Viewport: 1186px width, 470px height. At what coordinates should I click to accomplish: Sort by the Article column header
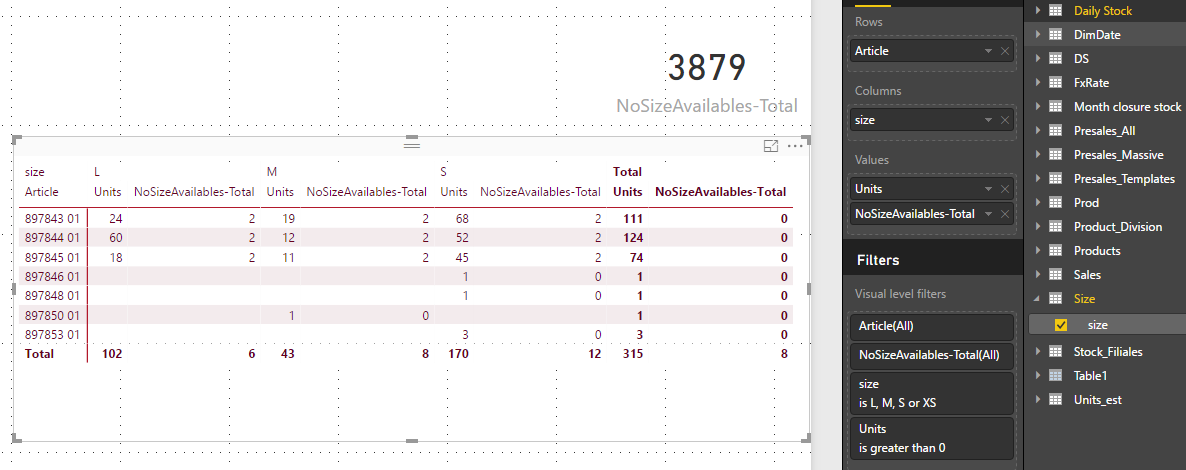pyautogui.click(x=42, y=192)
